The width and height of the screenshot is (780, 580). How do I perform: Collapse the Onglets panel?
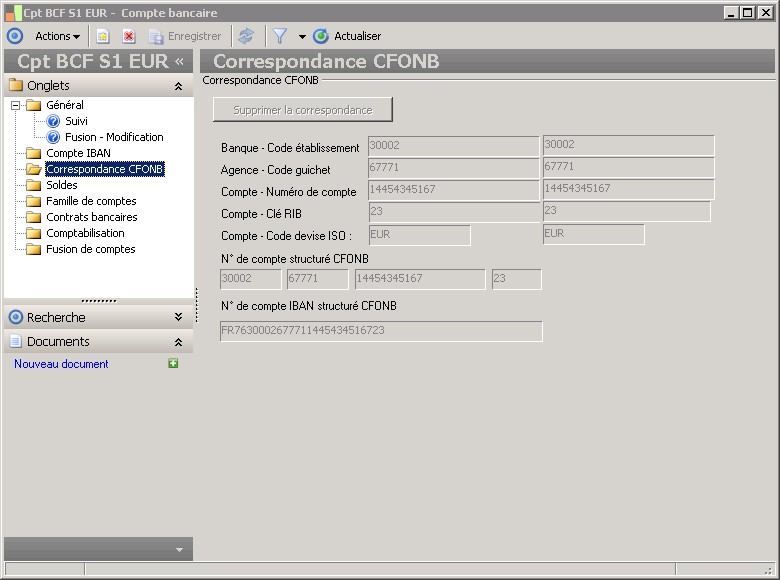coord(178,86)
